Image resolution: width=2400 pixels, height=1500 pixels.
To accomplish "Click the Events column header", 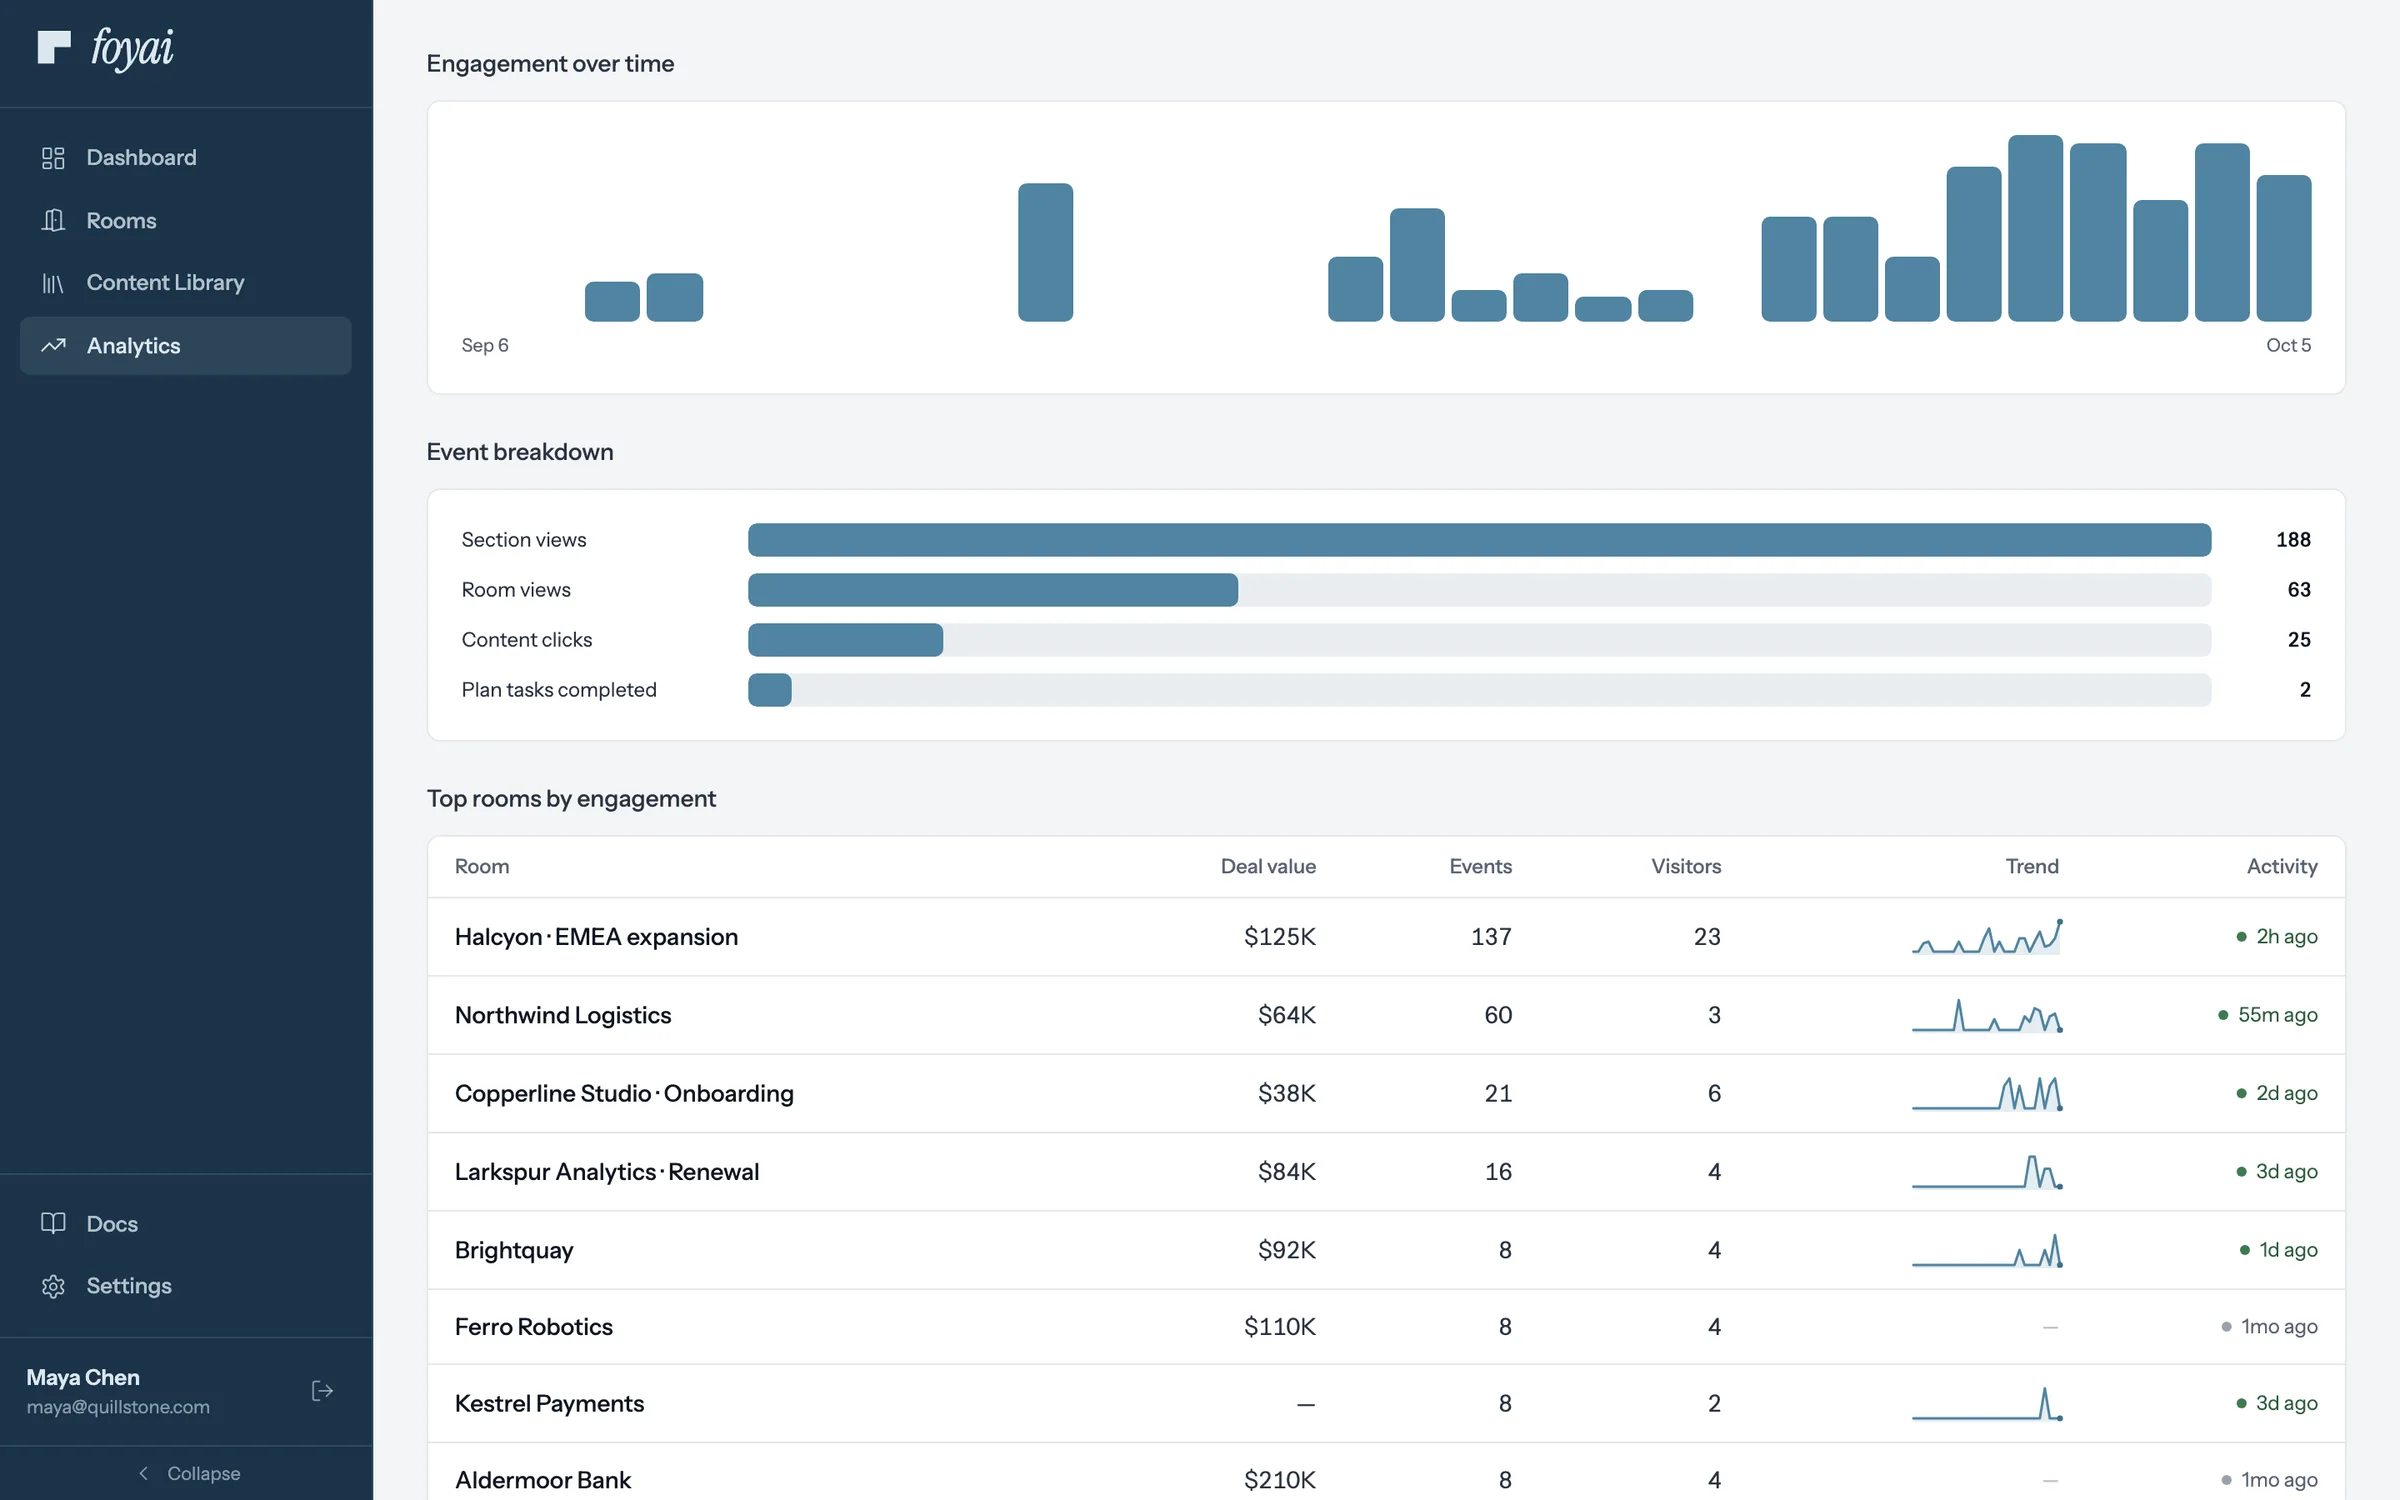I will pos(1480,867).
